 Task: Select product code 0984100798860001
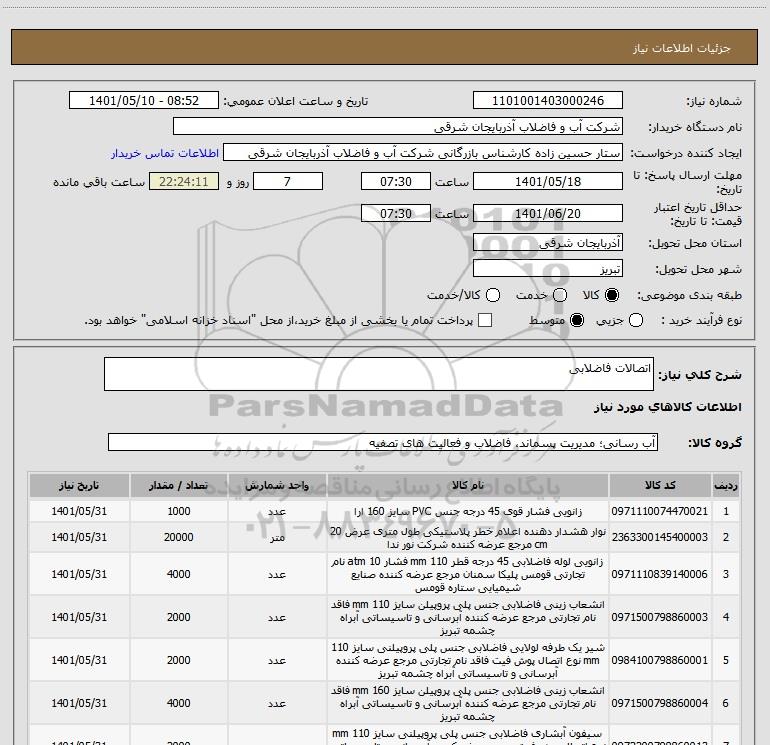point(660,660)
